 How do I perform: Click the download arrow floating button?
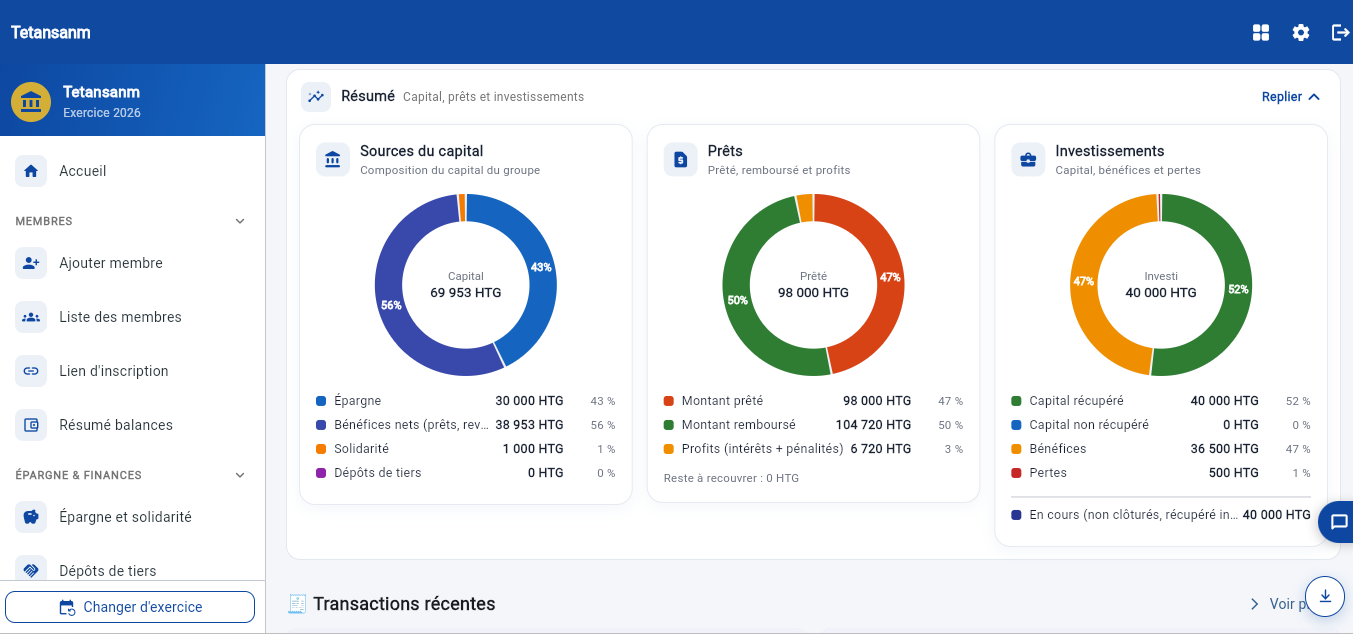tap(1325, 596)
